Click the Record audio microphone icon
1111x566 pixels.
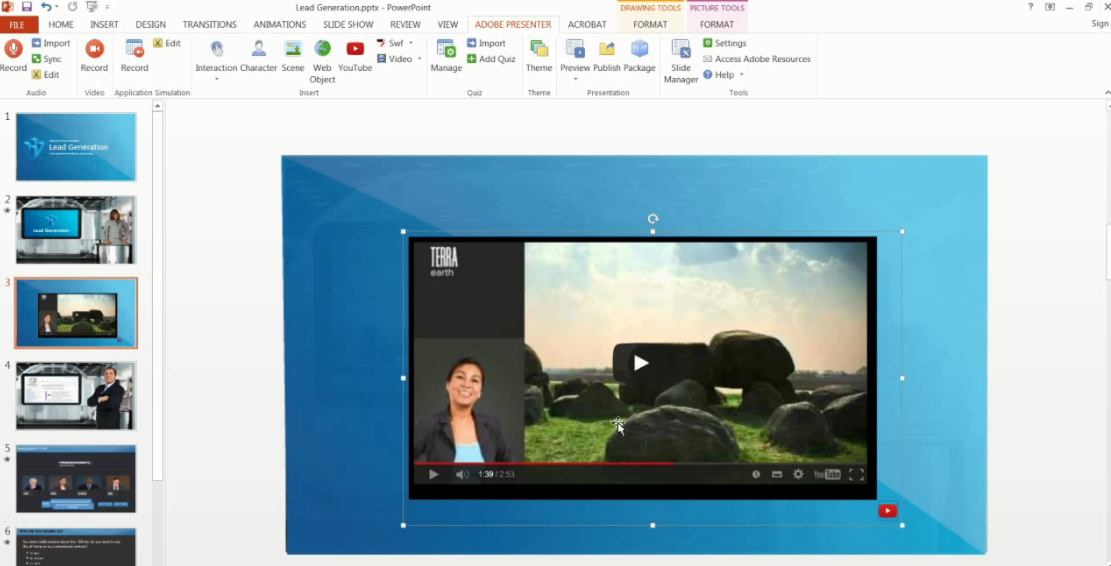point(13,49)
